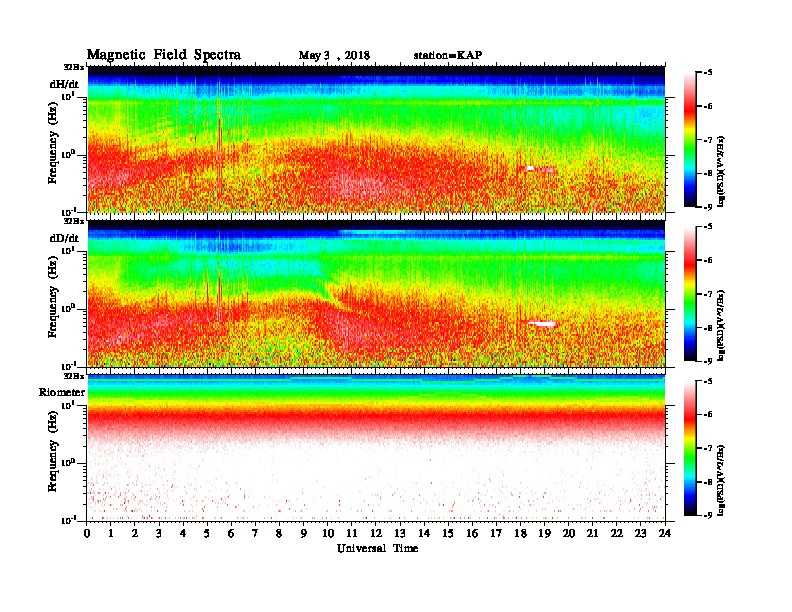Click the '10' hour tick label on the time axis
Screen dimensions: 792x612
(x=328, y=533)
